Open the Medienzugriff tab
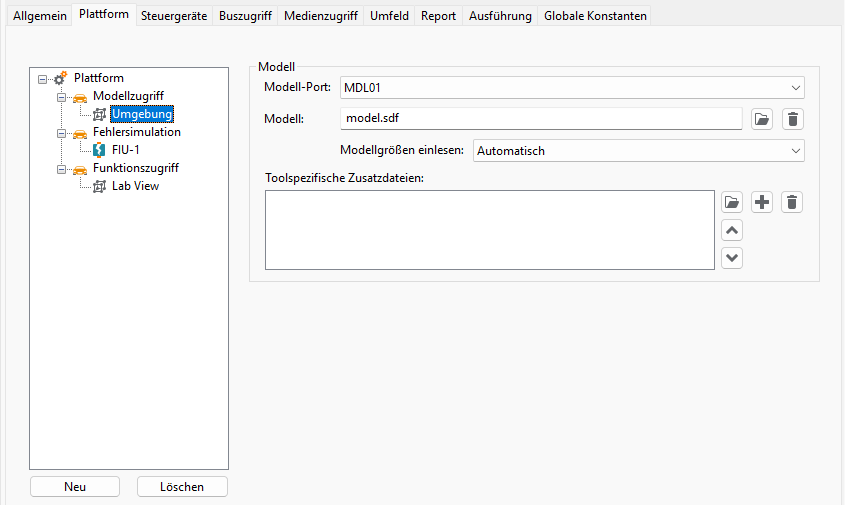Viewport: 845px width, 505px height. point(321,16)
